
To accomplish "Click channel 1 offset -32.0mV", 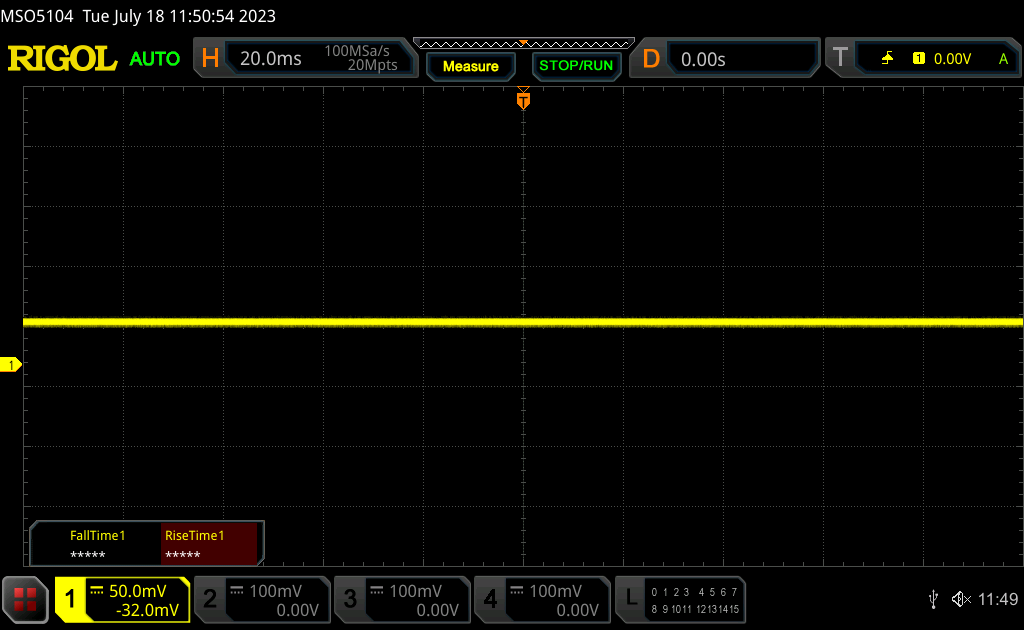I will point(147,610).
